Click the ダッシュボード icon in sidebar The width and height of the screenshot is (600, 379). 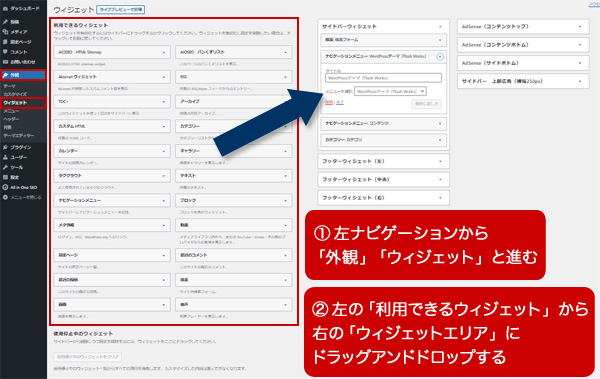click(5, 8)
